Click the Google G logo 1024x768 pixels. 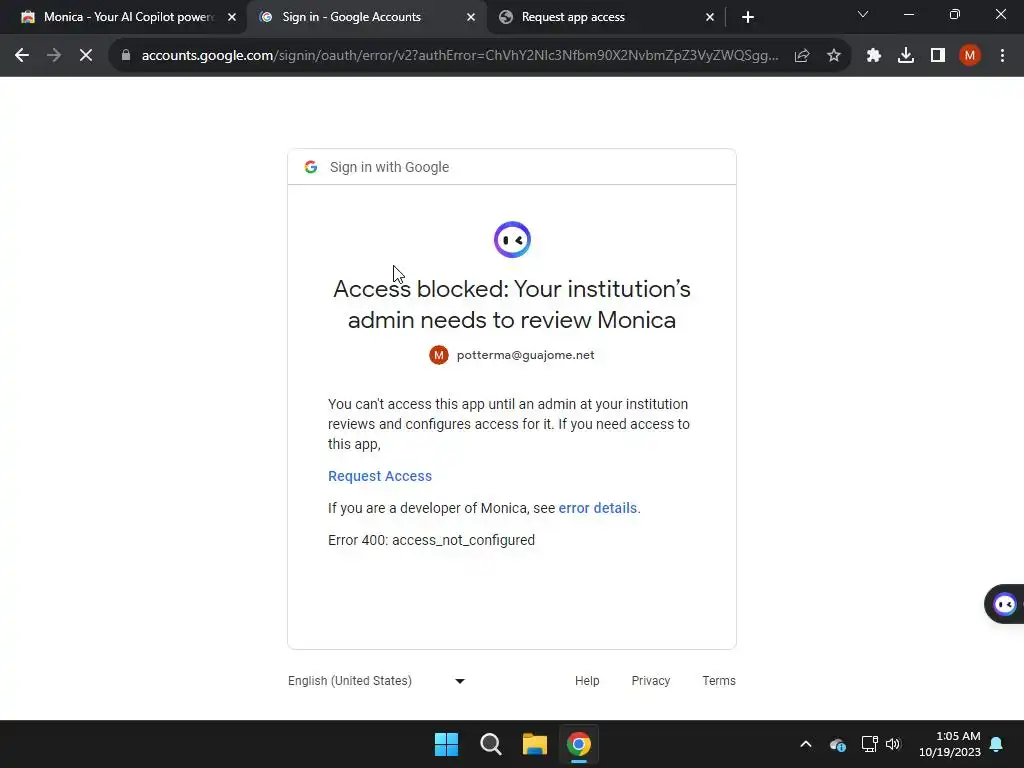click(311, 167)
